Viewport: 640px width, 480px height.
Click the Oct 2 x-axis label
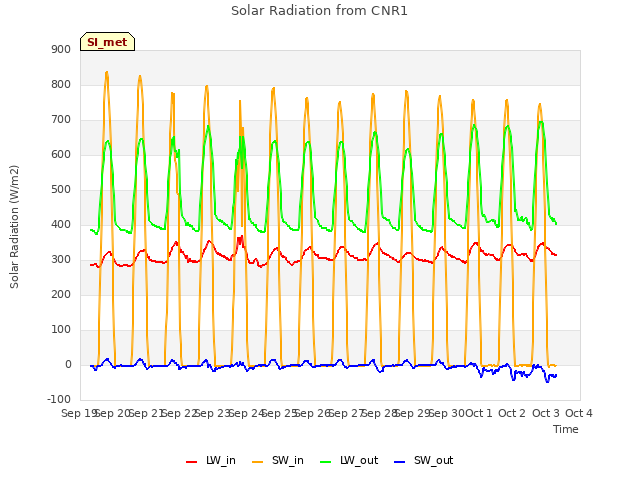(x=512, y=413)
